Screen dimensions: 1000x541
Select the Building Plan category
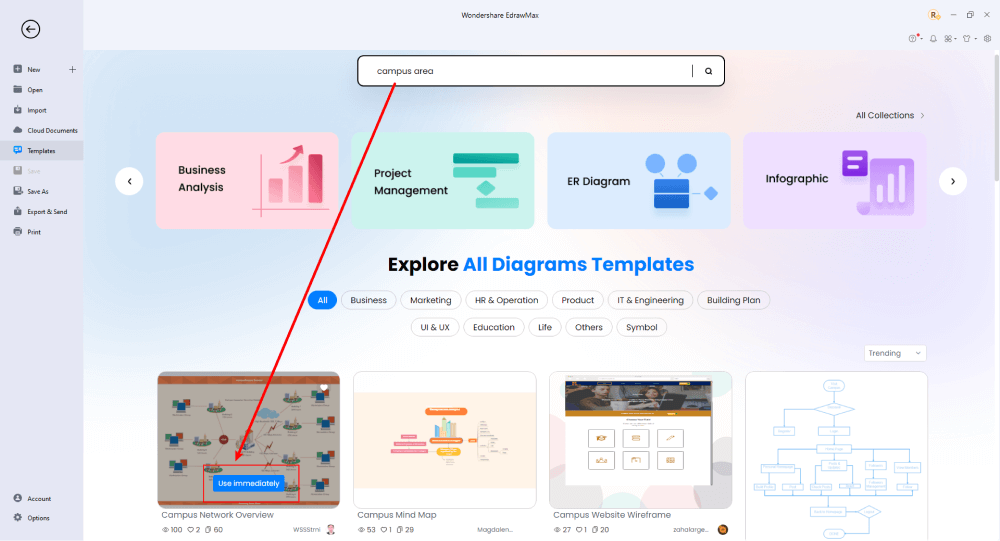(733, 300)
